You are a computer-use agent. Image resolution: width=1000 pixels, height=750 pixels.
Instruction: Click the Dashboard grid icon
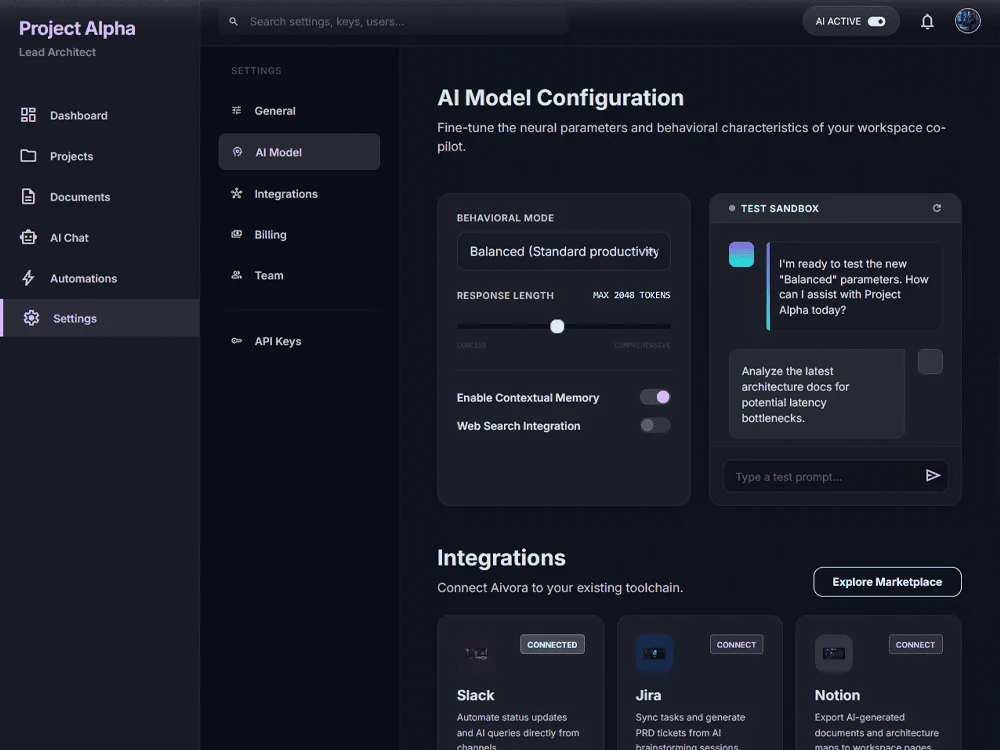(28, 115)
